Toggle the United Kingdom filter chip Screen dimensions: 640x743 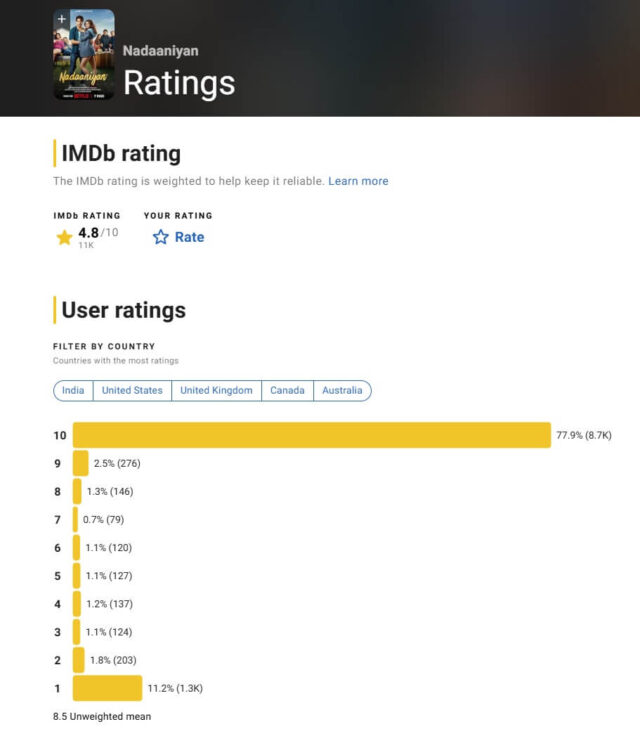[216, 390]
